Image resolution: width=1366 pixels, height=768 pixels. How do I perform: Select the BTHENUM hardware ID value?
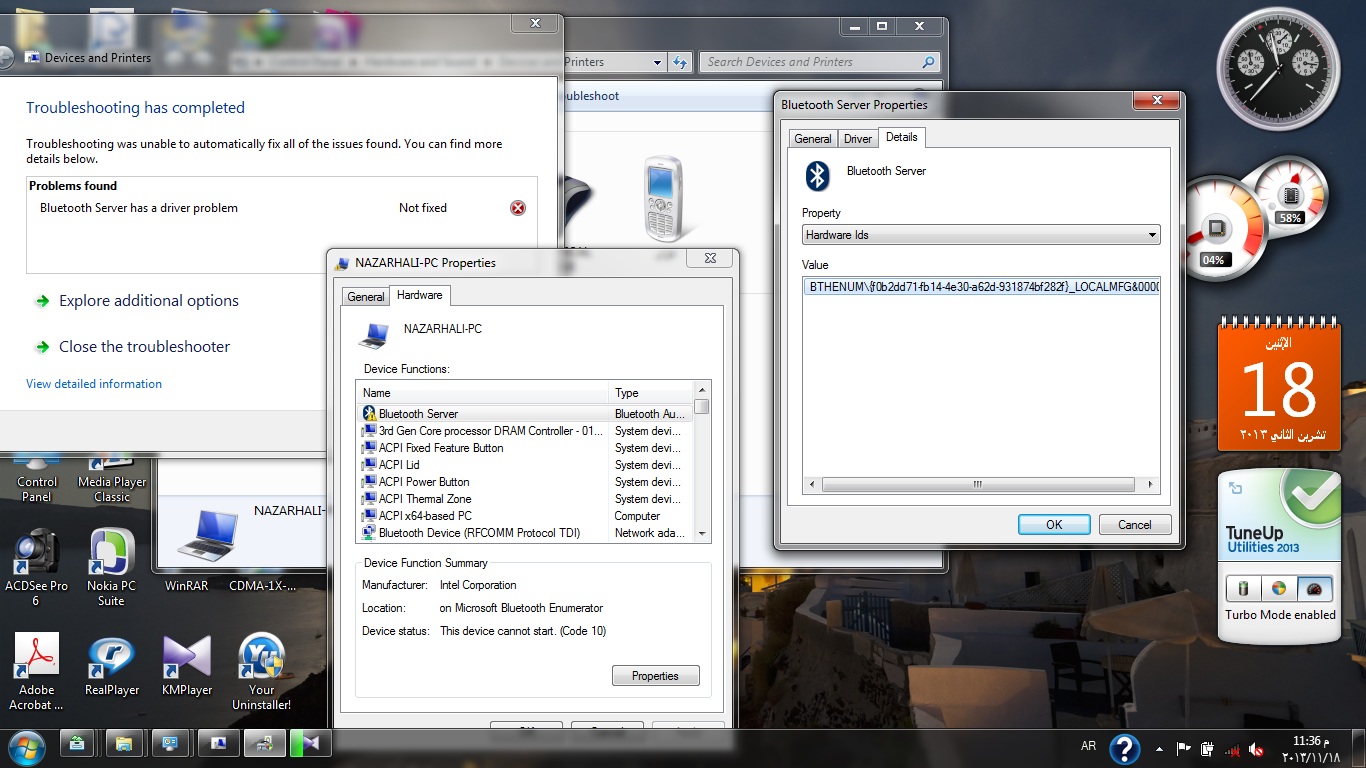[x=981, y=286]
